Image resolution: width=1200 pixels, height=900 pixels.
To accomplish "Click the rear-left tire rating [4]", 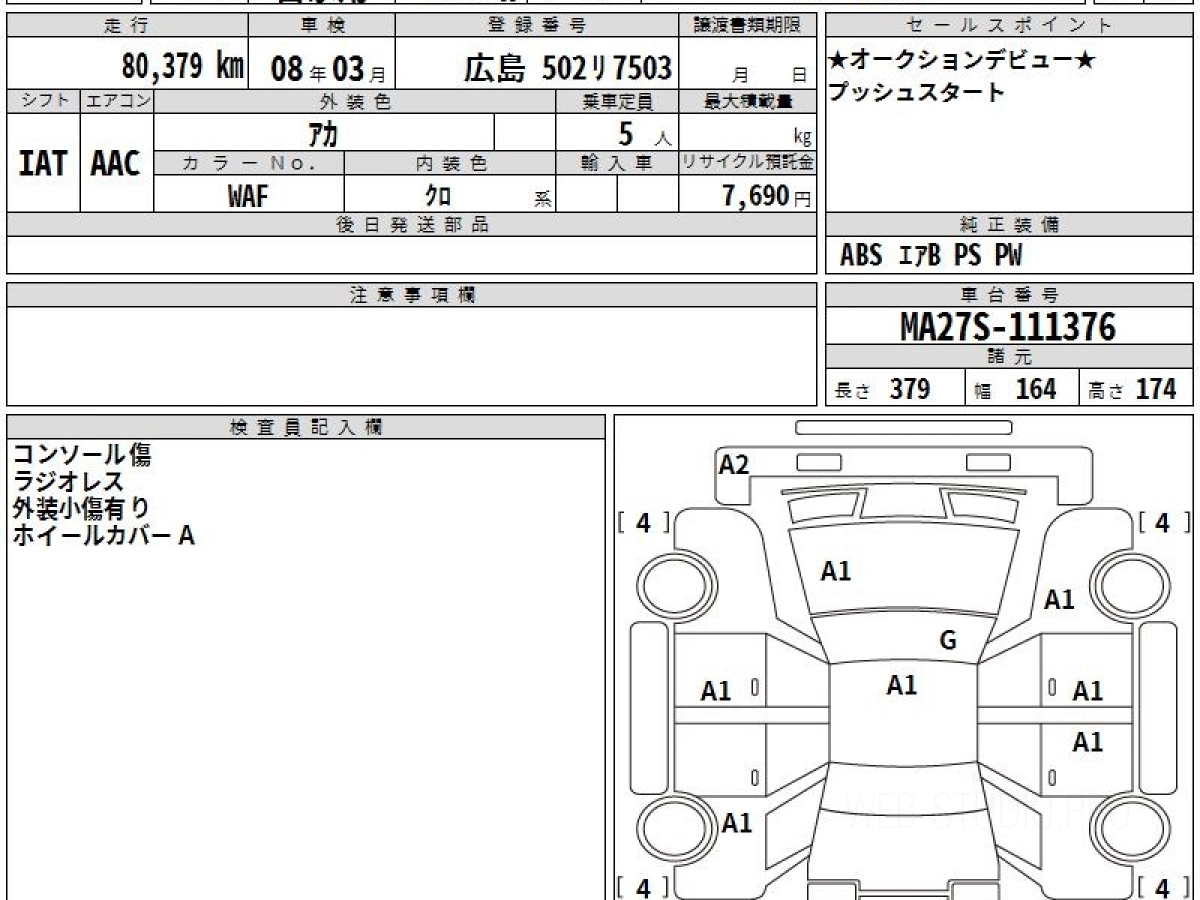I will pos(643,887).
